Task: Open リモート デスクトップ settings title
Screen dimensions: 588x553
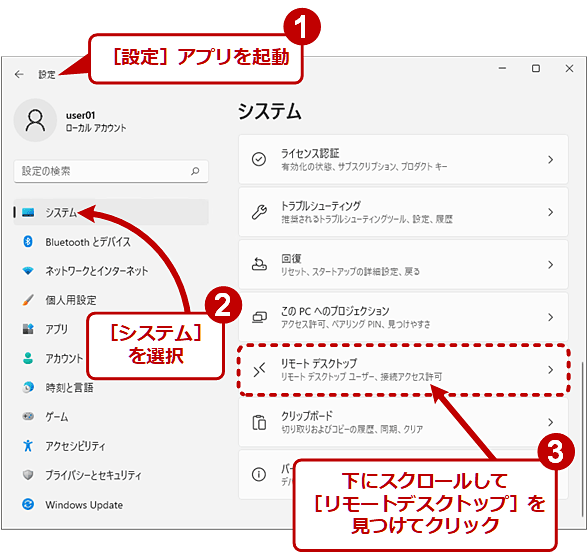Action: click(319, 363)
